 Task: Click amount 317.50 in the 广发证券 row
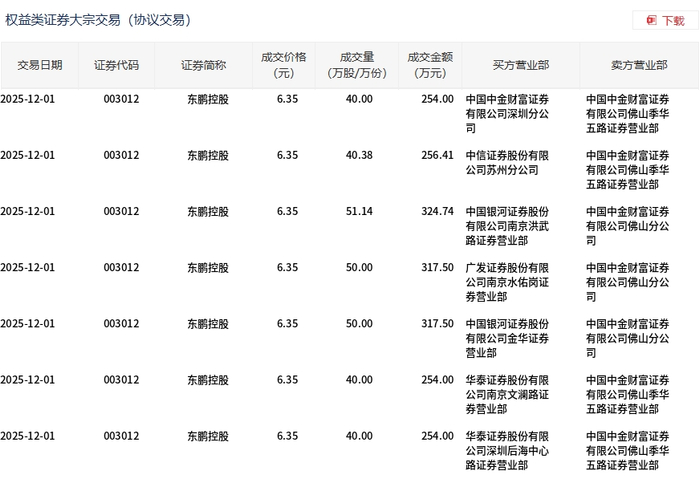438,268
